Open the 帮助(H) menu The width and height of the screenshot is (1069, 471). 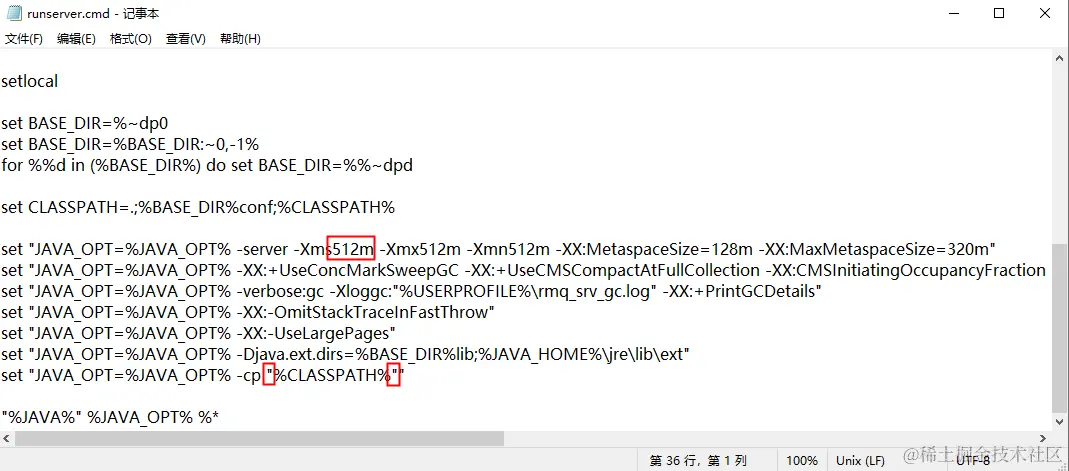(240, 39)
